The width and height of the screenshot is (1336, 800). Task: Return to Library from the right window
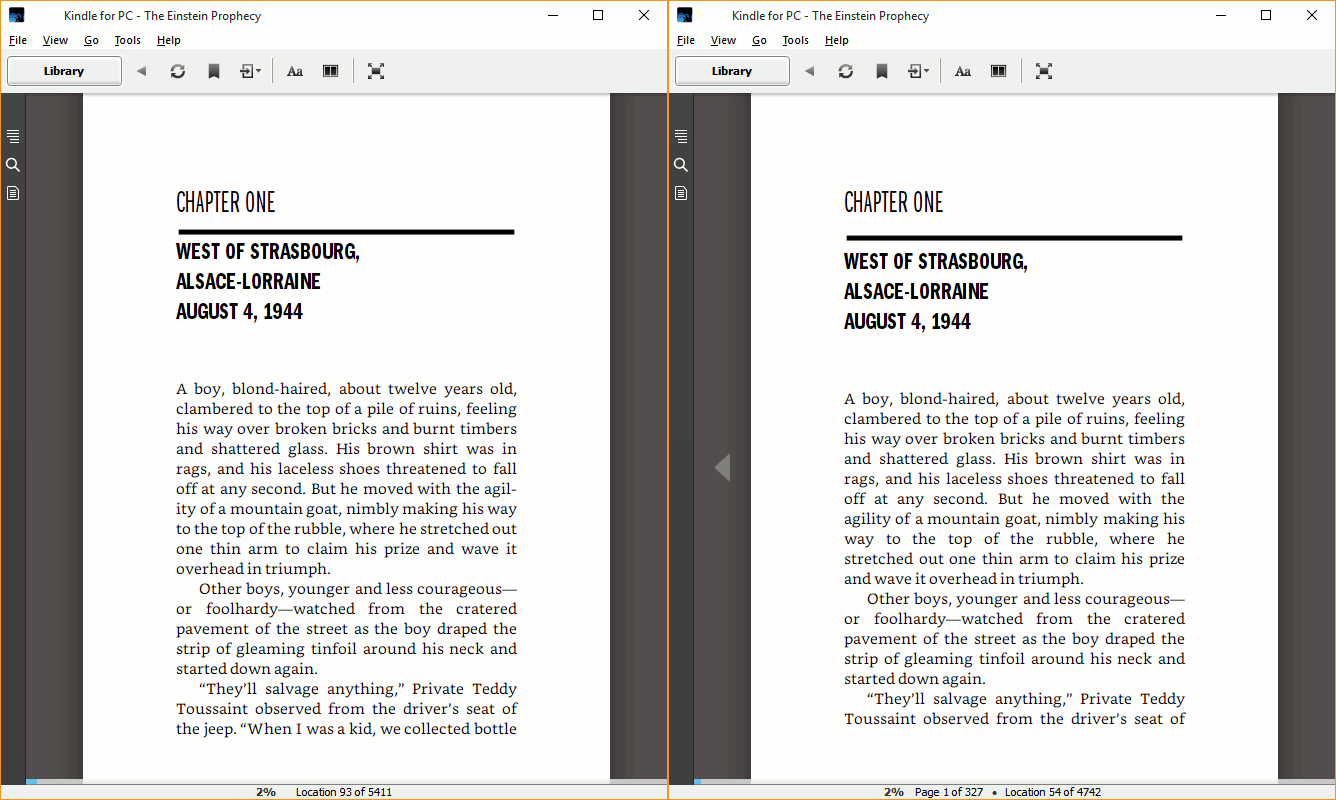pos(732,71)
